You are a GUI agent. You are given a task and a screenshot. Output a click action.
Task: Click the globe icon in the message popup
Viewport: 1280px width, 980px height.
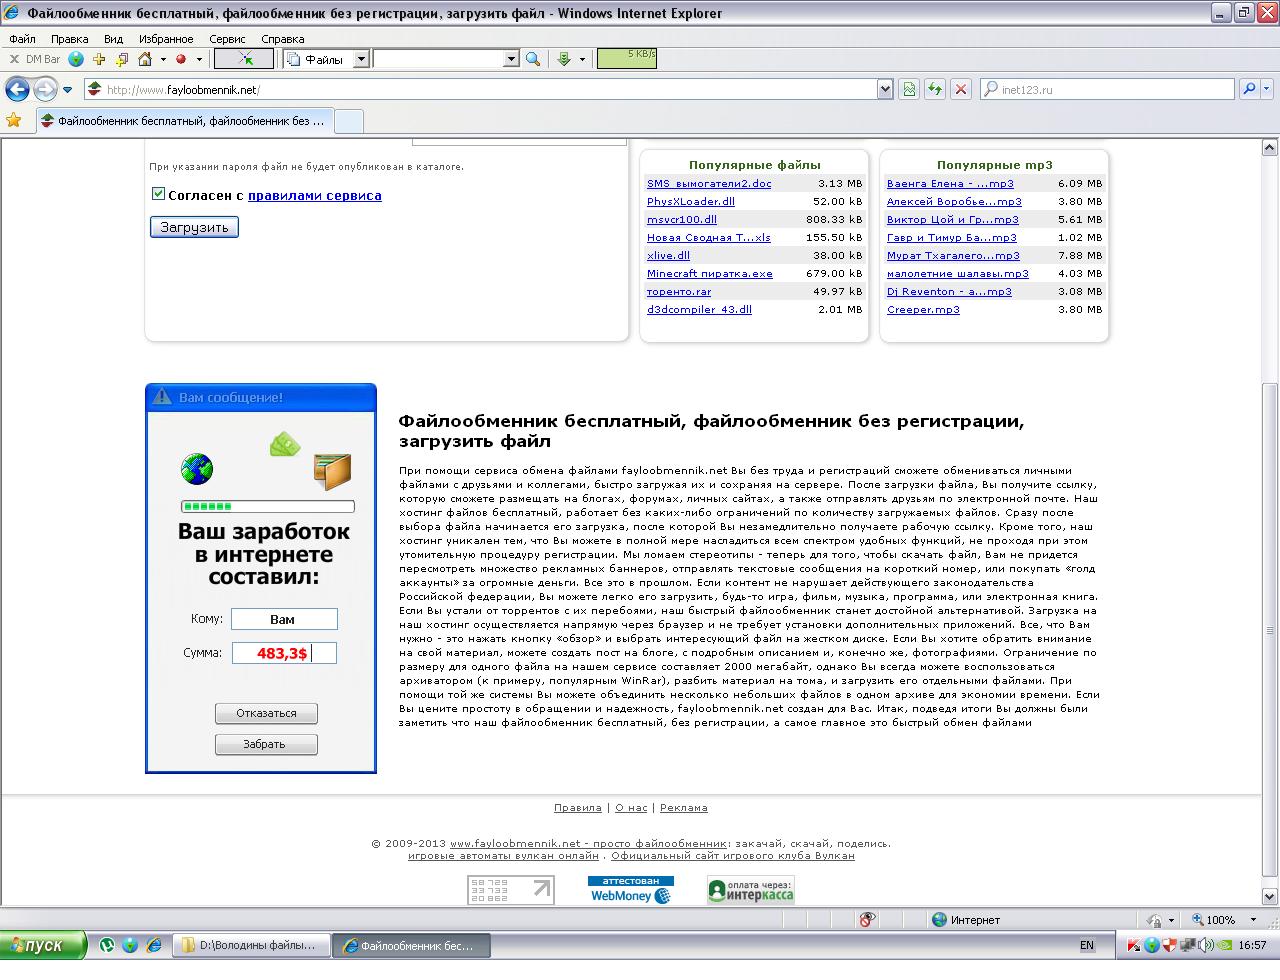tap(197, 468)
